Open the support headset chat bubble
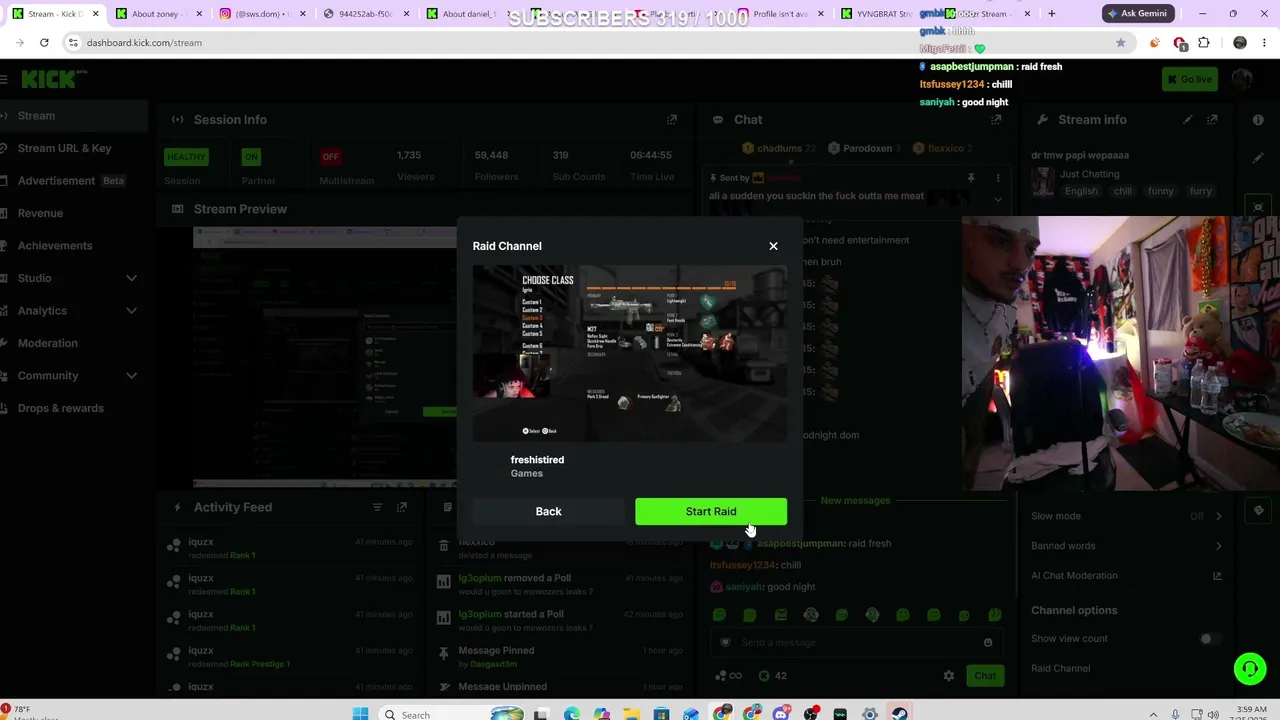Viewport: 1280px width, 720px height. pos(1249,669)
